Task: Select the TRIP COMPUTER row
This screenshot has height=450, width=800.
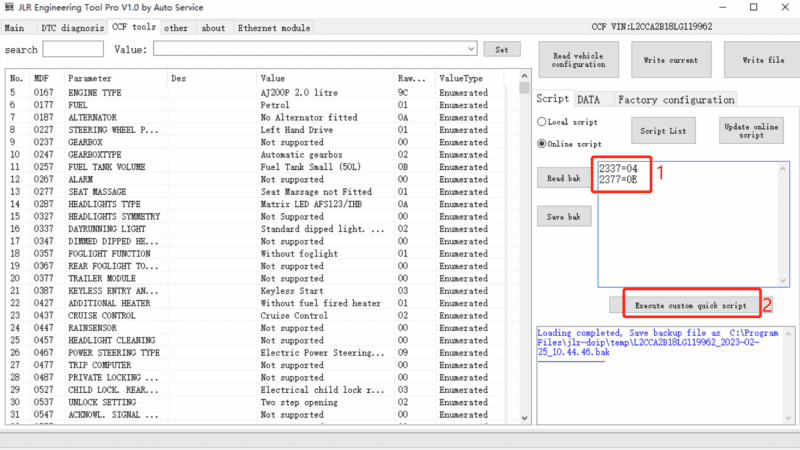Action: point(255,365)
